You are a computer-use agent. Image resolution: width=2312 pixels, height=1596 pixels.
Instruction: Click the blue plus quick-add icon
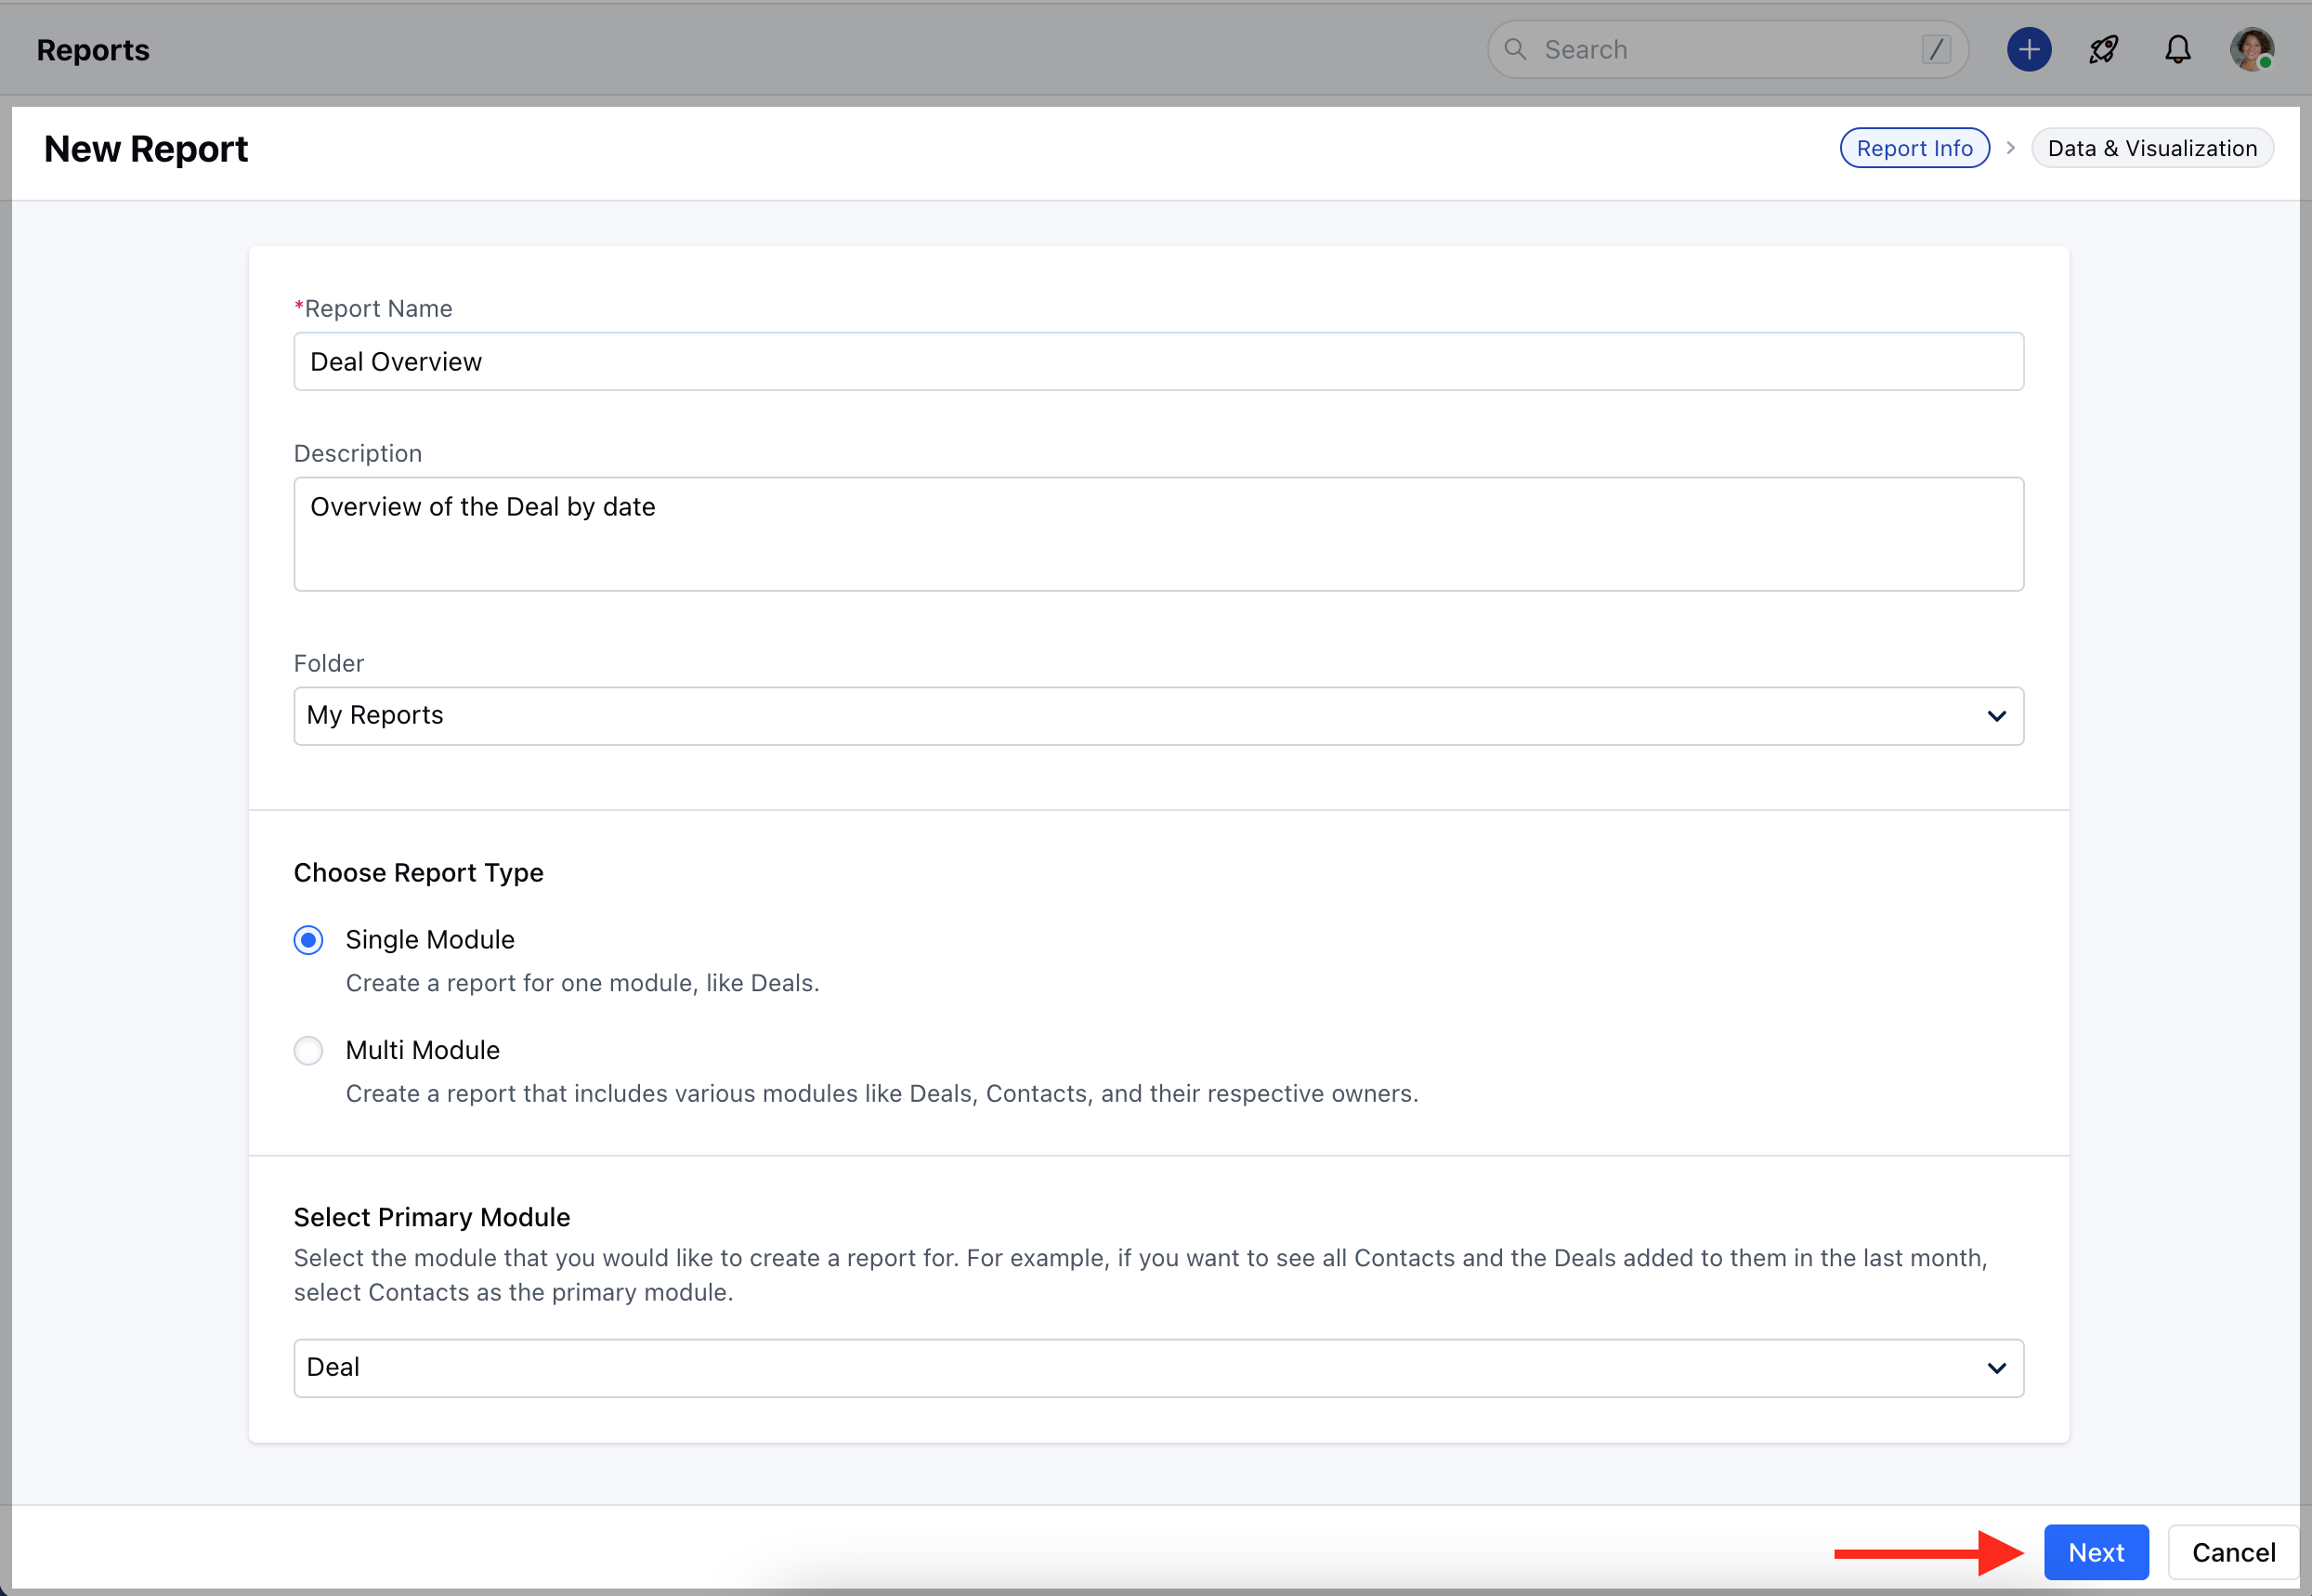click(x=2028, y=50)
